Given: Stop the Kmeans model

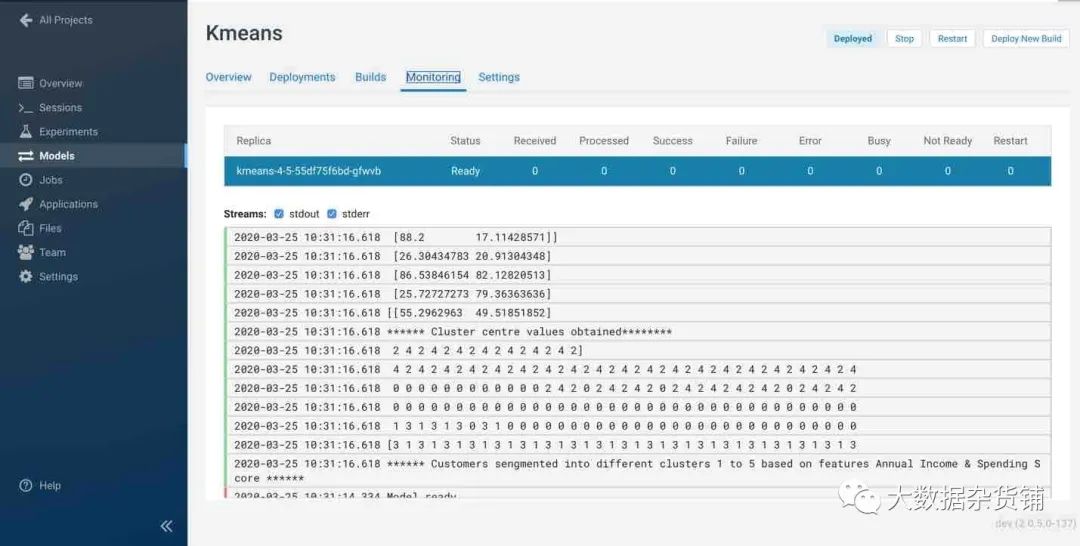Looking at the screenshot, I should point(904,39).
